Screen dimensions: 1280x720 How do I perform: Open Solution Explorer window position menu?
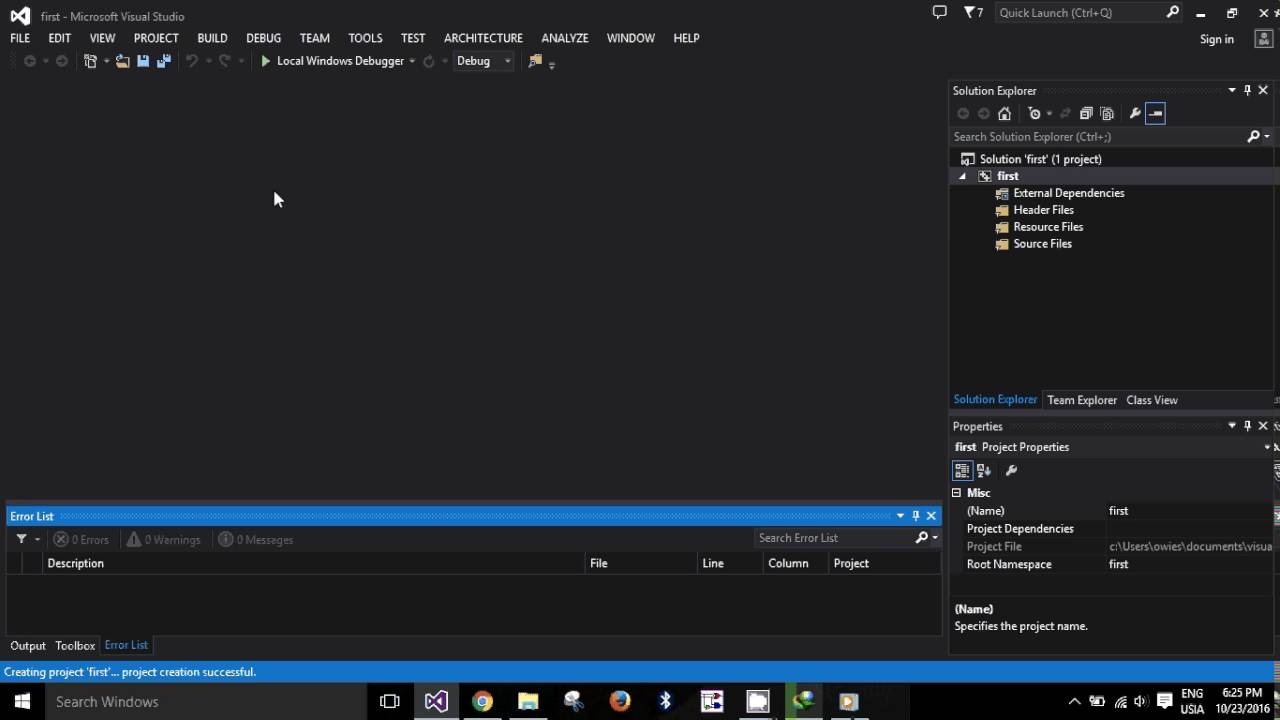(1232, 90)
